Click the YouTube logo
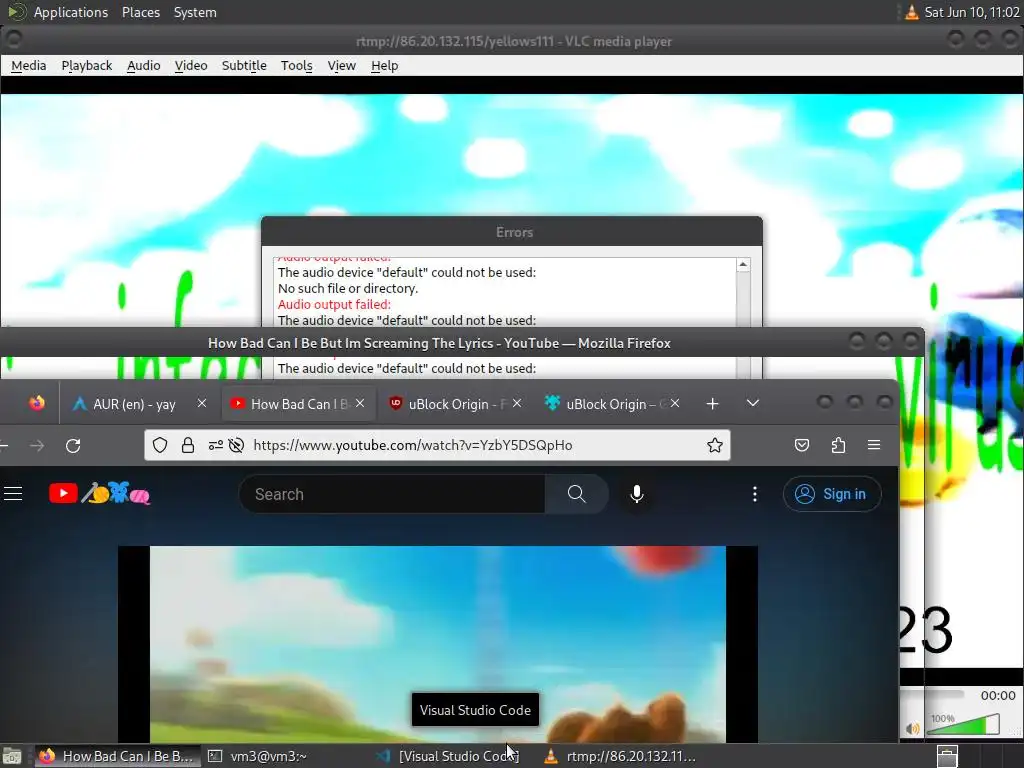 tap(99, 494)
